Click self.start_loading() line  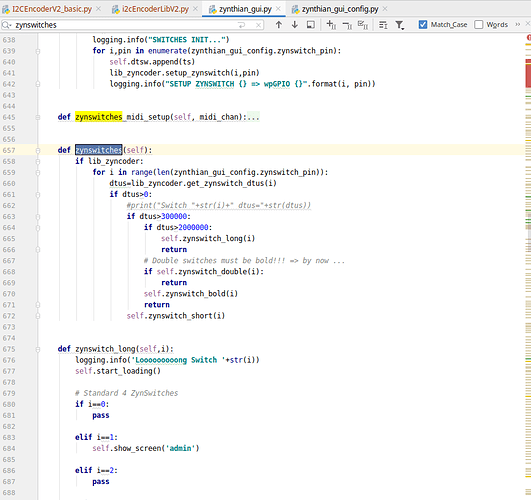pyautogui.click(x=118, y=371)
